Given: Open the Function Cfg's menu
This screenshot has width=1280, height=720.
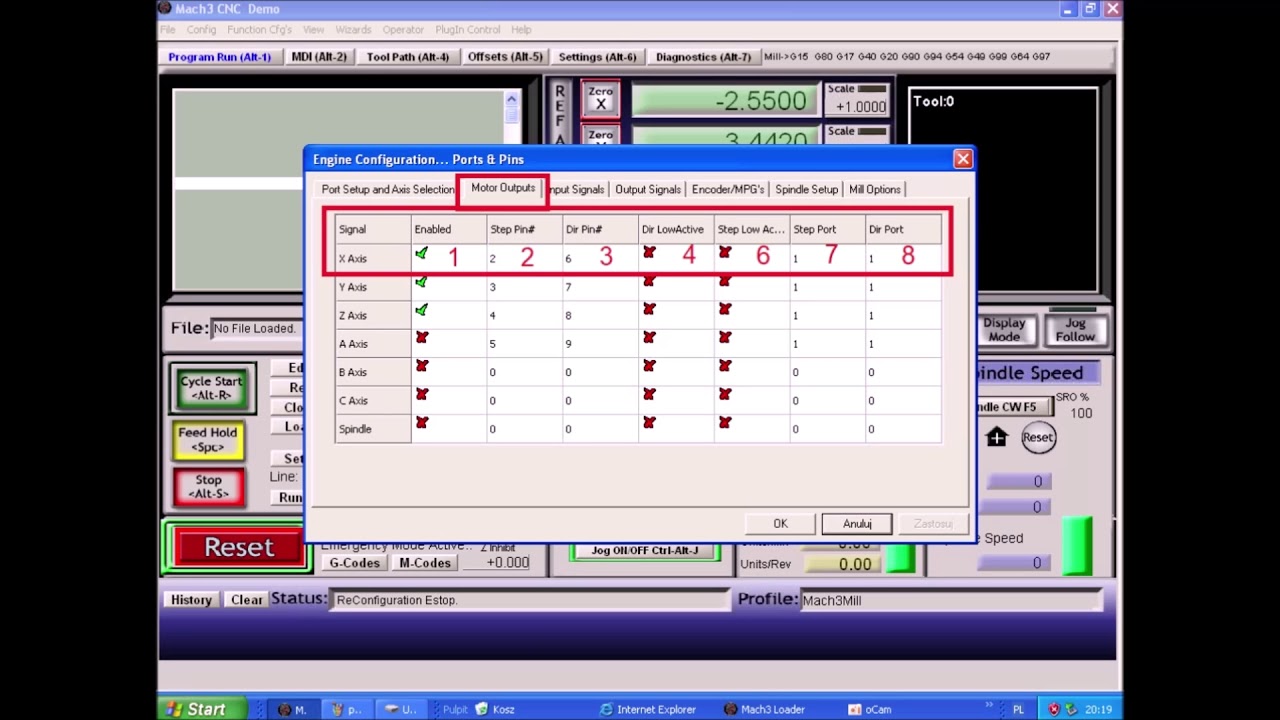Looking at the screenshot, I should [259, 30].
